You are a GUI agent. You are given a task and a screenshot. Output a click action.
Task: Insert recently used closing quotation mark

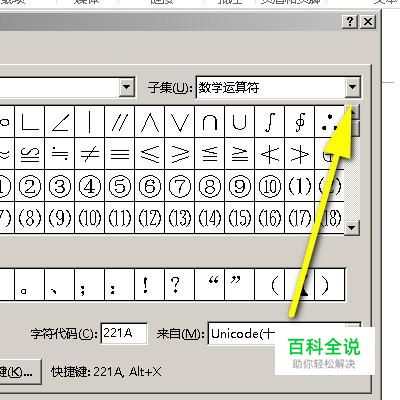240,285
